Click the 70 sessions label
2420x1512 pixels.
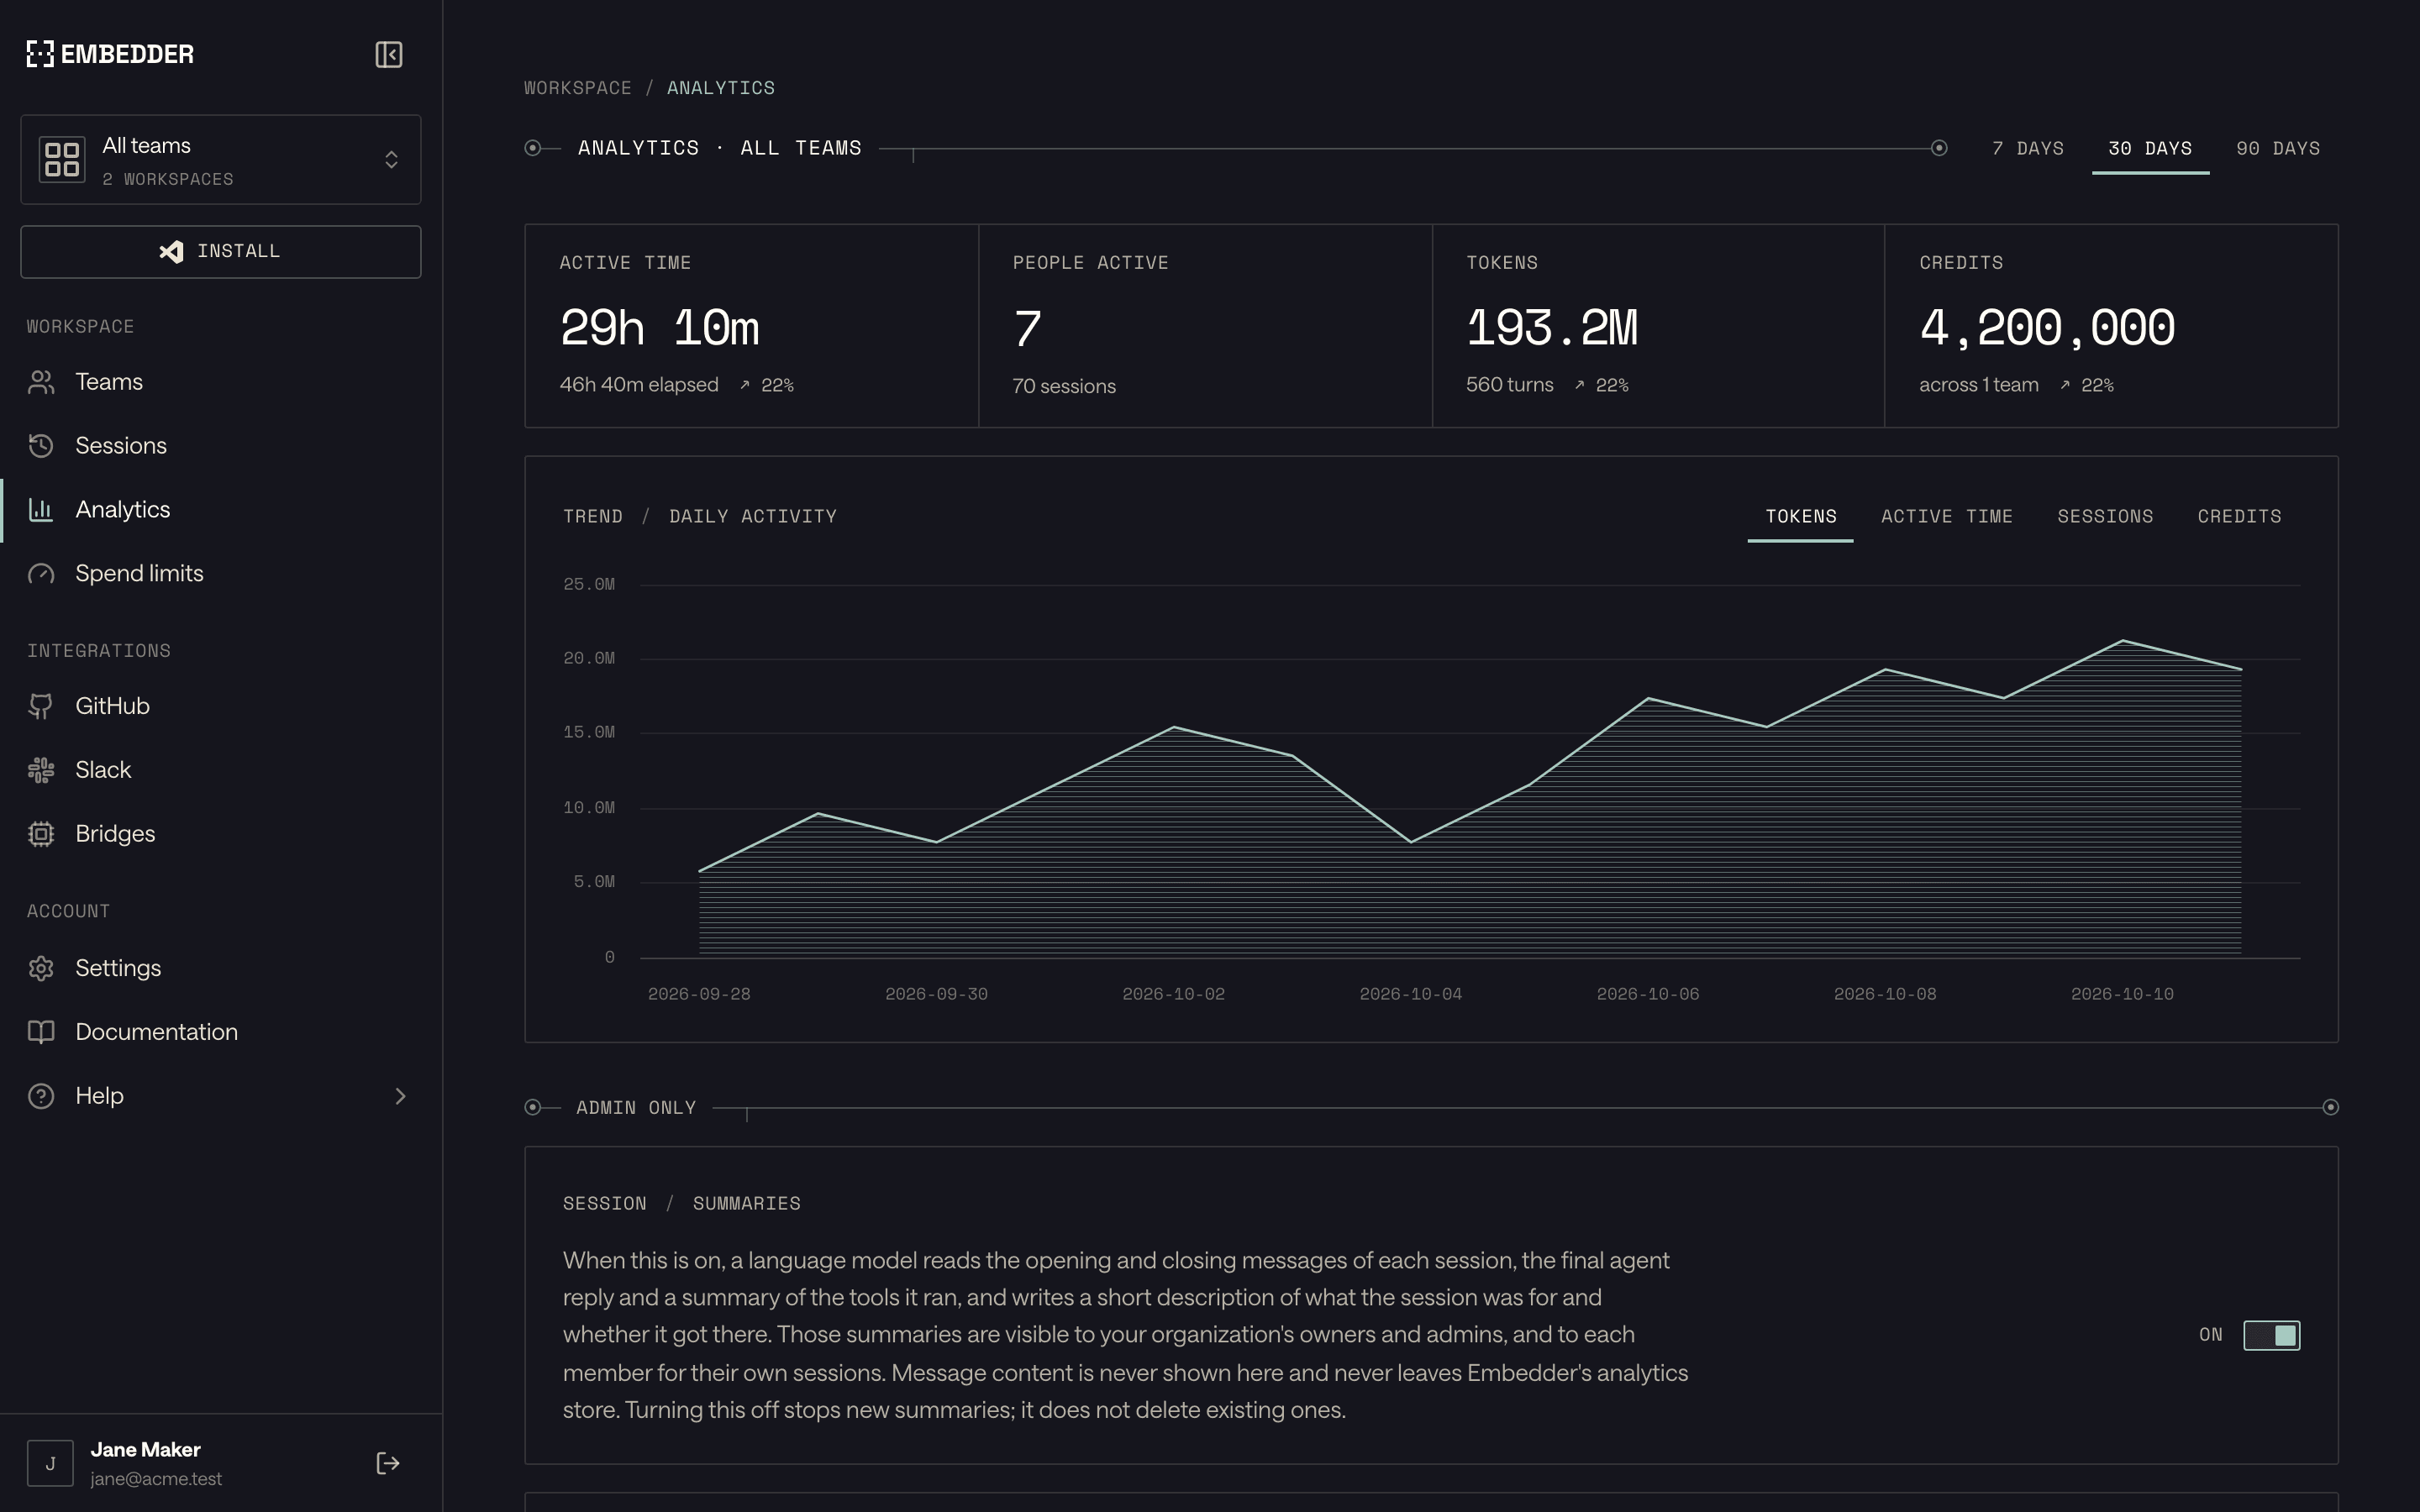pyautogui.click(x=1064, y=386)
